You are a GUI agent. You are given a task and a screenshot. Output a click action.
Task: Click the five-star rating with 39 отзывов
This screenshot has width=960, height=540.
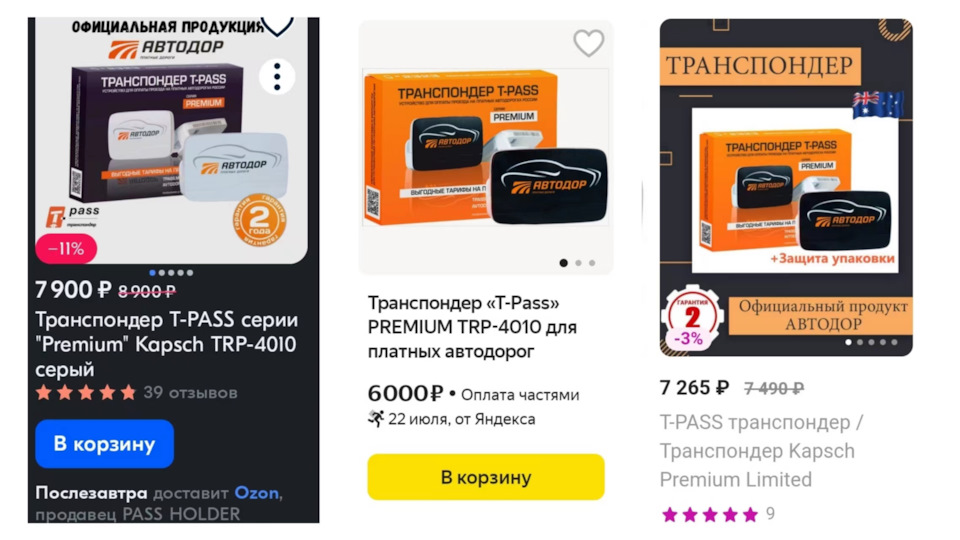pyautogui.click(x=136, y=392)
